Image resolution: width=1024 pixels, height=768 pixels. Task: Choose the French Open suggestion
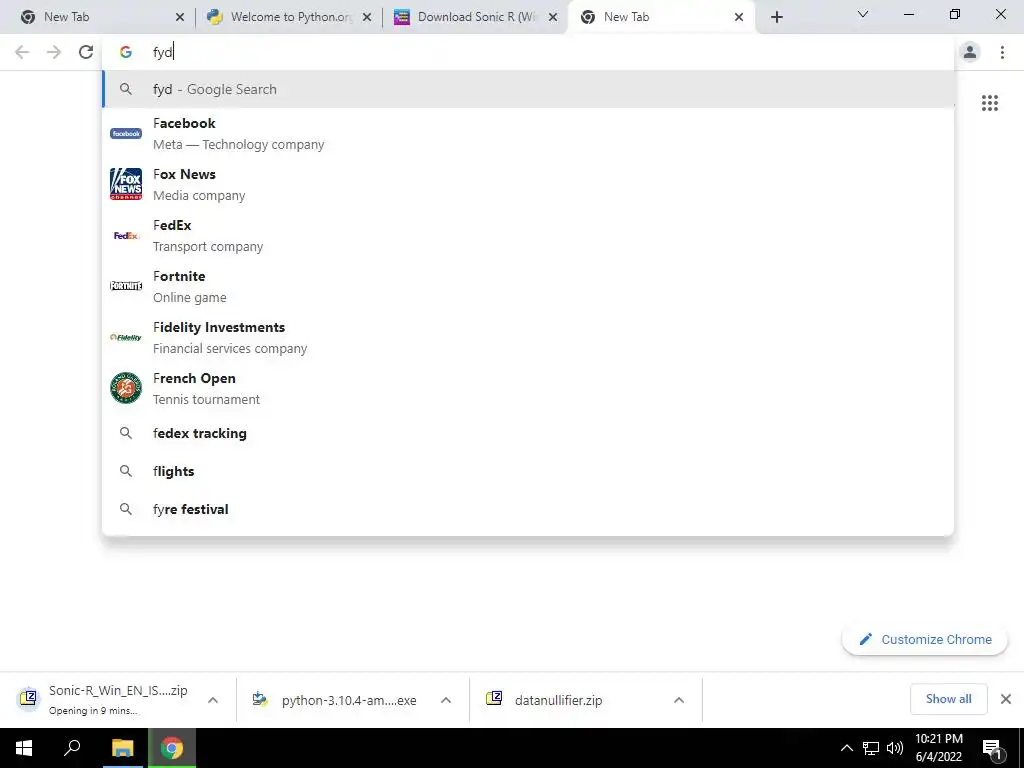(x=528, y=388)
